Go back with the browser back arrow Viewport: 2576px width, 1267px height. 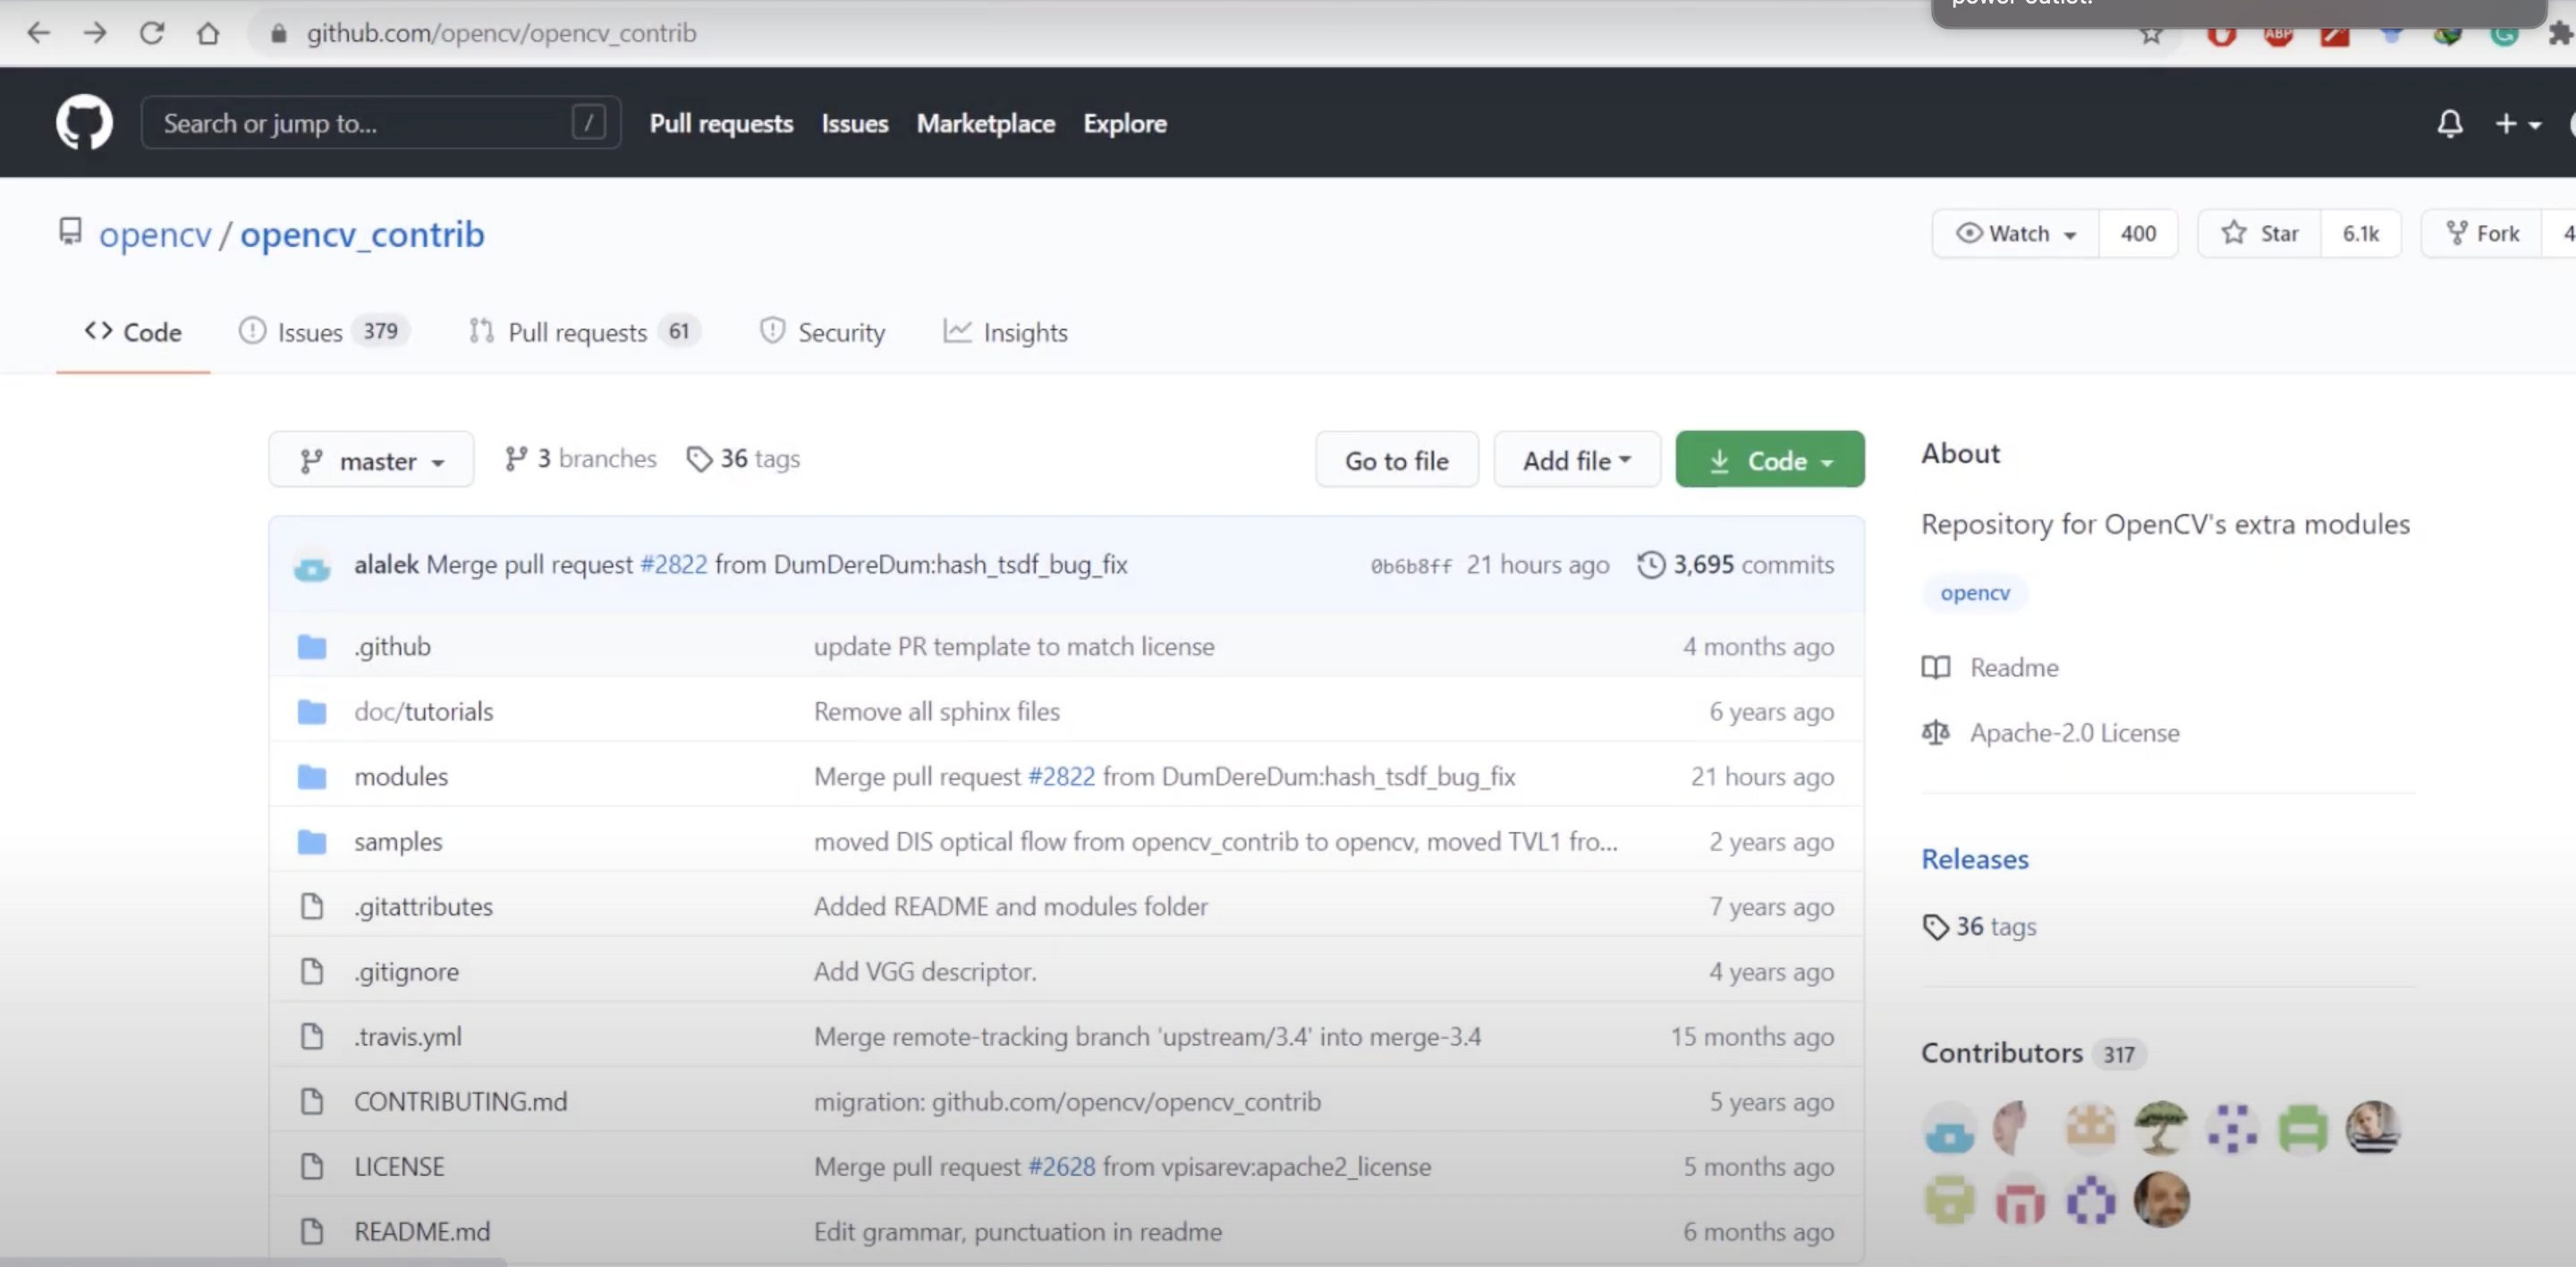coord(38,33)
